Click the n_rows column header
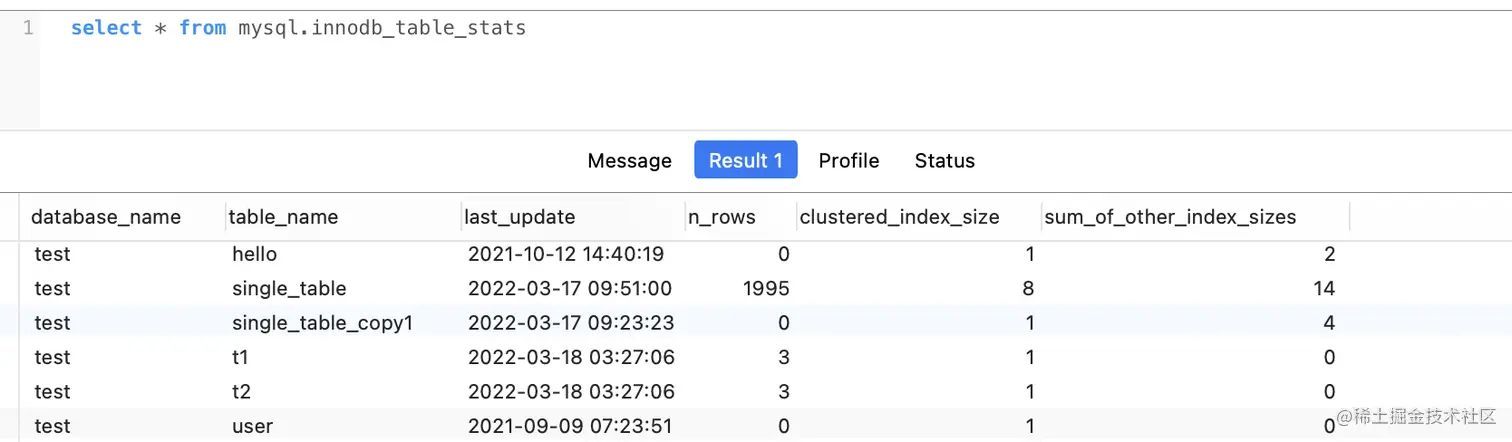 point(721,217)
